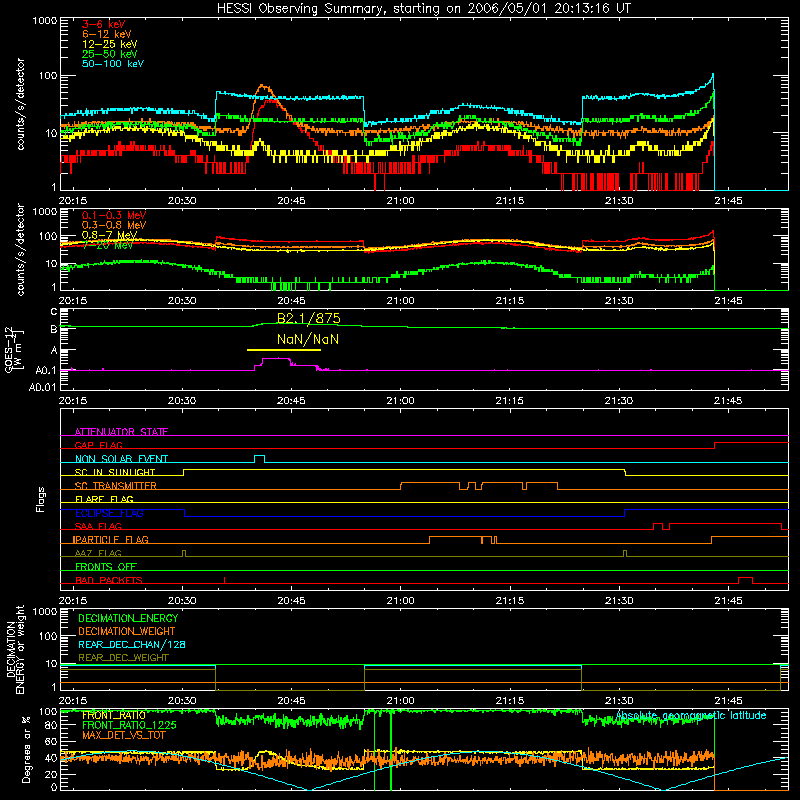Select the ECLIPSE_FLAG label
Image resolution: width=800 pixels, height=800 pixels.
tap(109, 513)
